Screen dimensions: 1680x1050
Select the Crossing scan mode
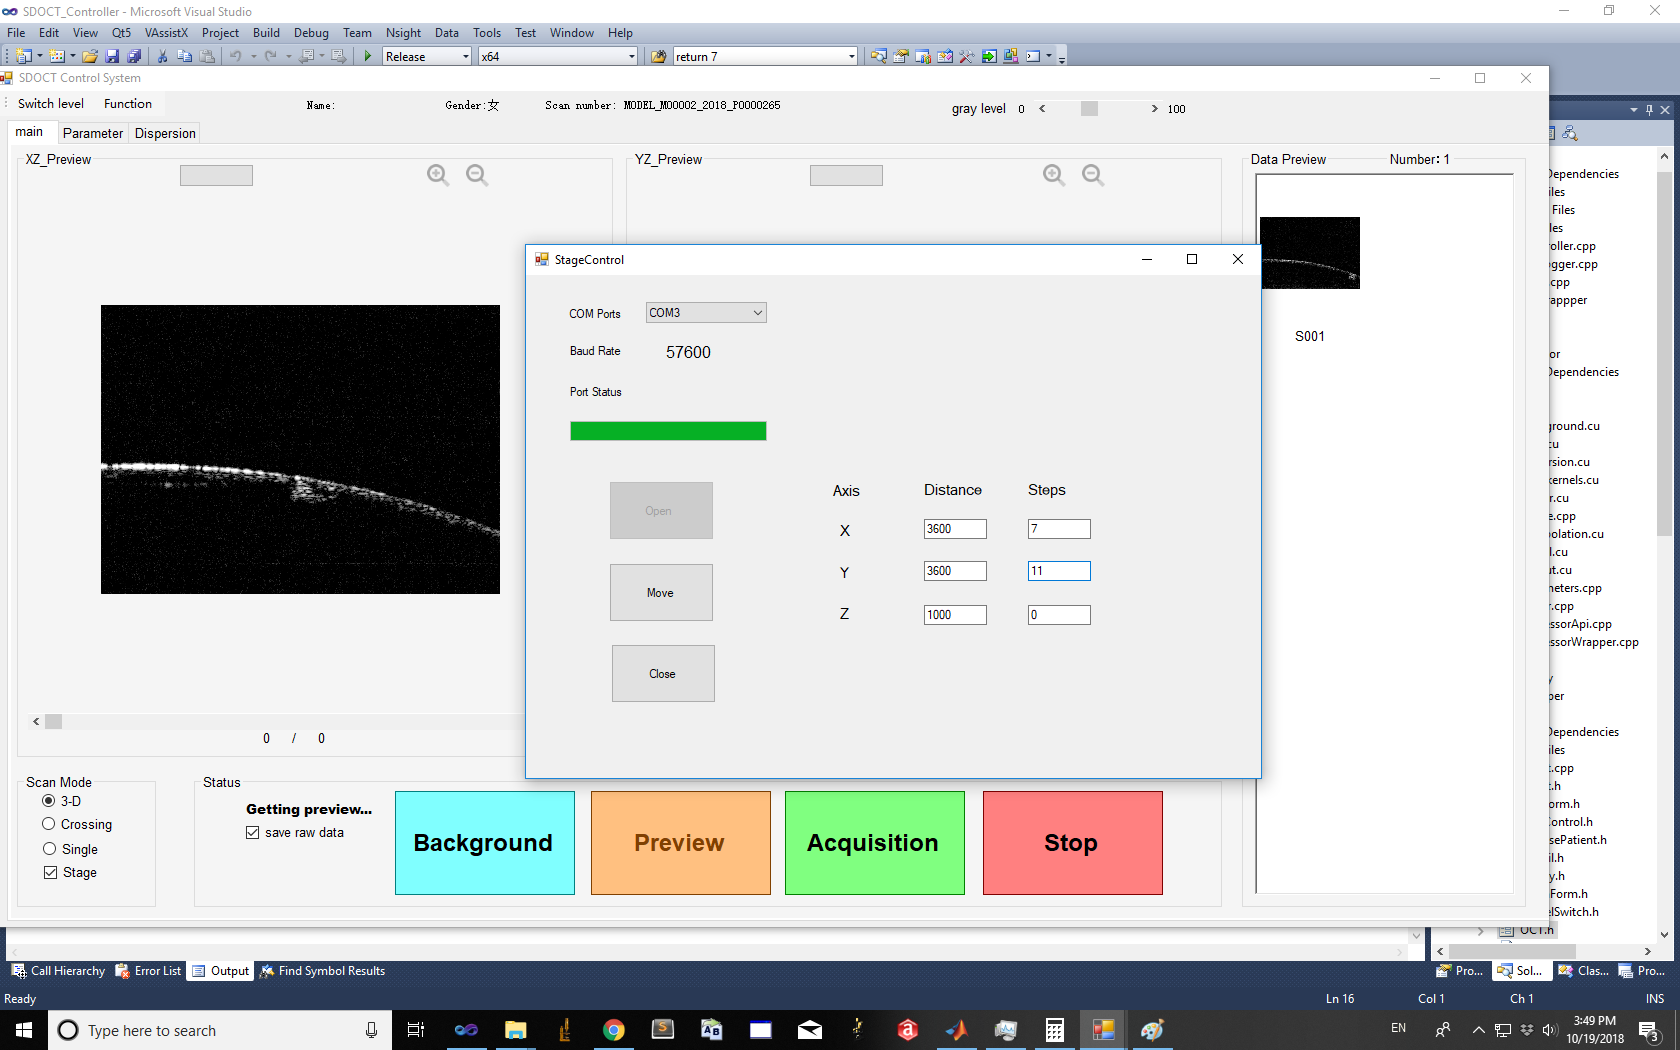tap(49, 824)
